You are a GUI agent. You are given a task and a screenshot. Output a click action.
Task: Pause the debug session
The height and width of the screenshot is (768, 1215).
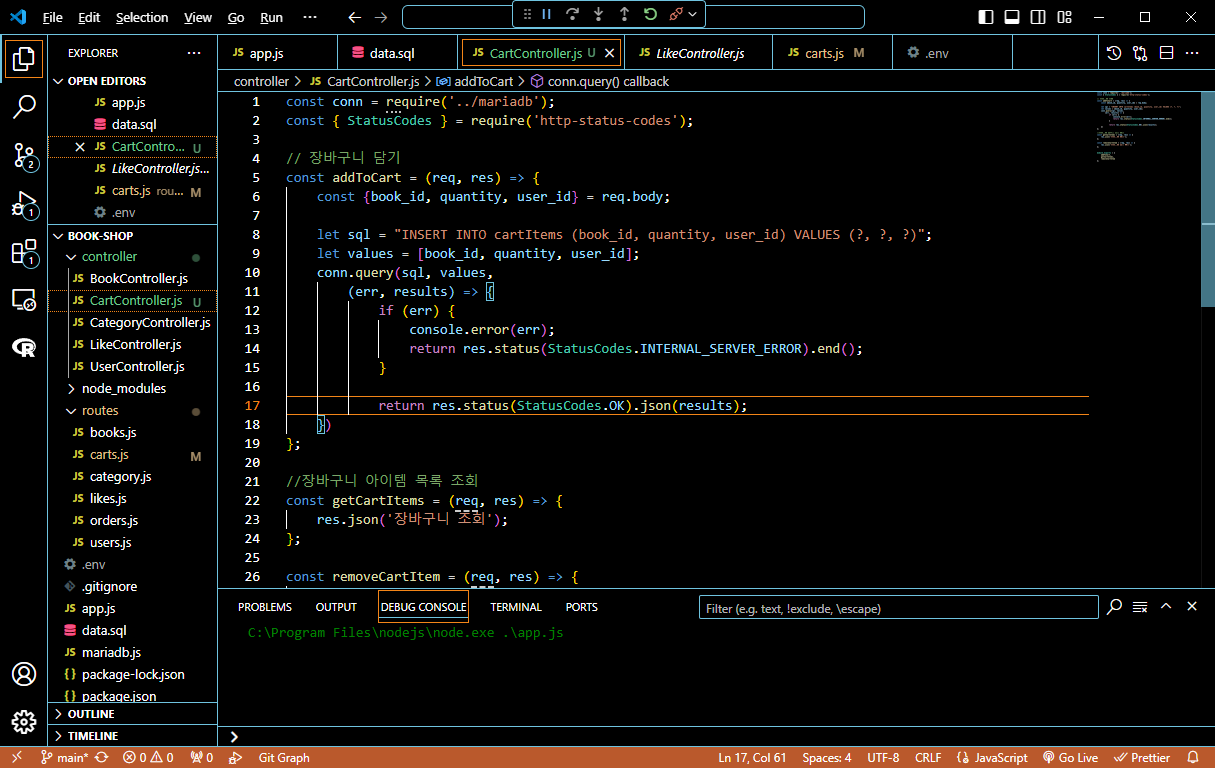pos(547,14)
